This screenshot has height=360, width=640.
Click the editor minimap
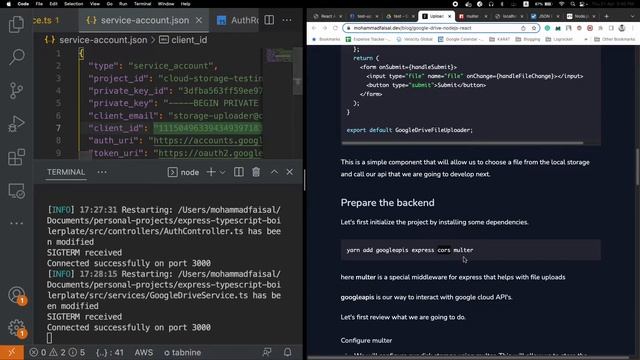point(279,56)
